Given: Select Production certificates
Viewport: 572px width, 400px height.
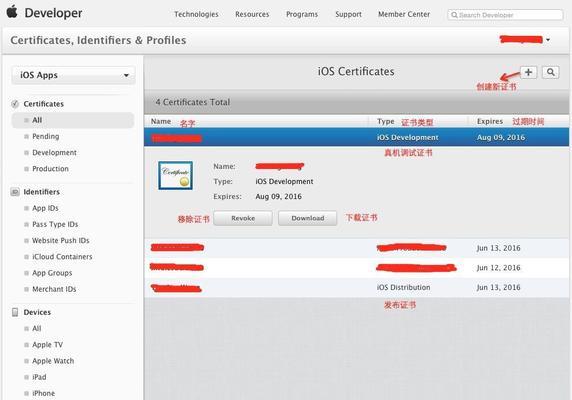Looking at the screenshot, I should coord(50,169).
